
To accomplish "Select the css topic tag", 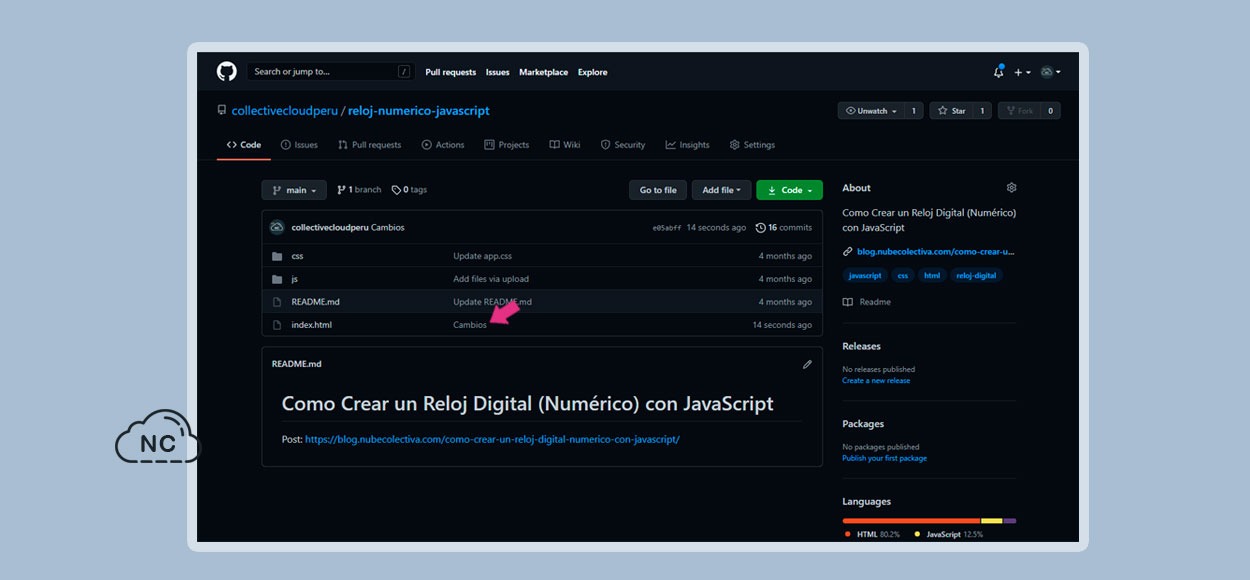I will click(x=903, y=275).
